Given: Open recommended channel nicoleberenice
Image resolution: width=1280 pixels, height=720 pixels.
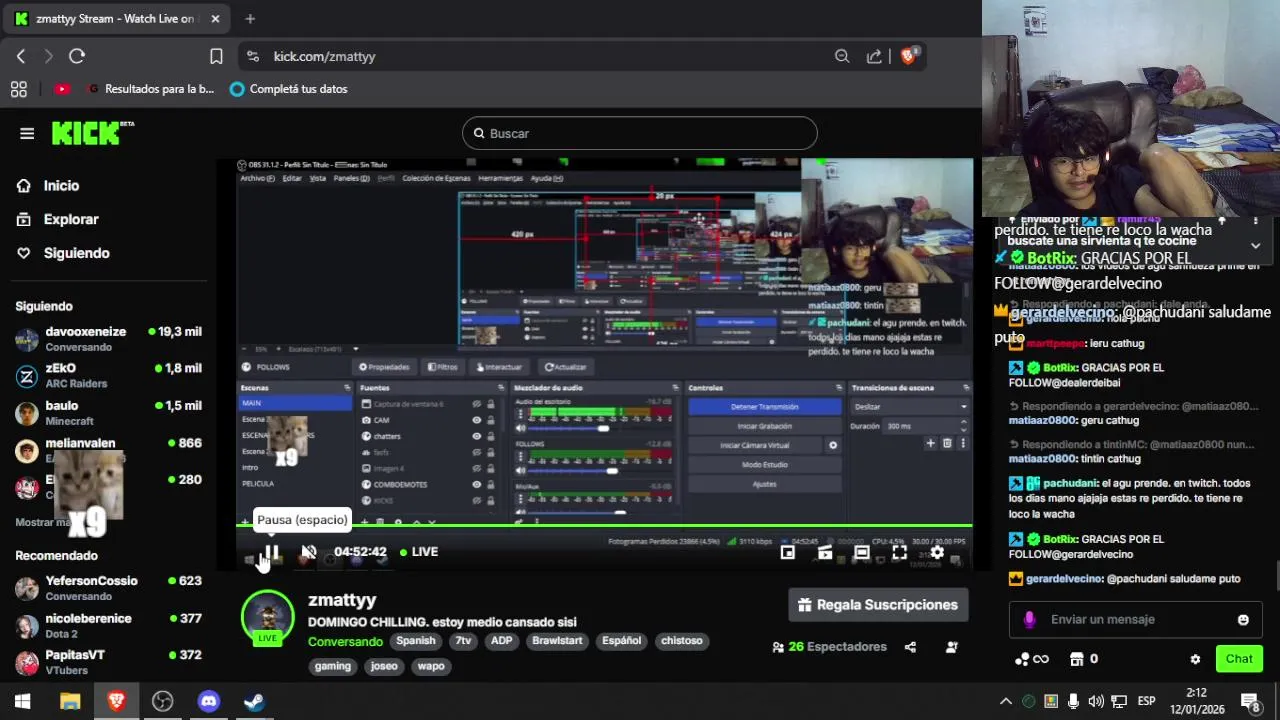Looking at the screenshot, I should (x=108, y=626).
